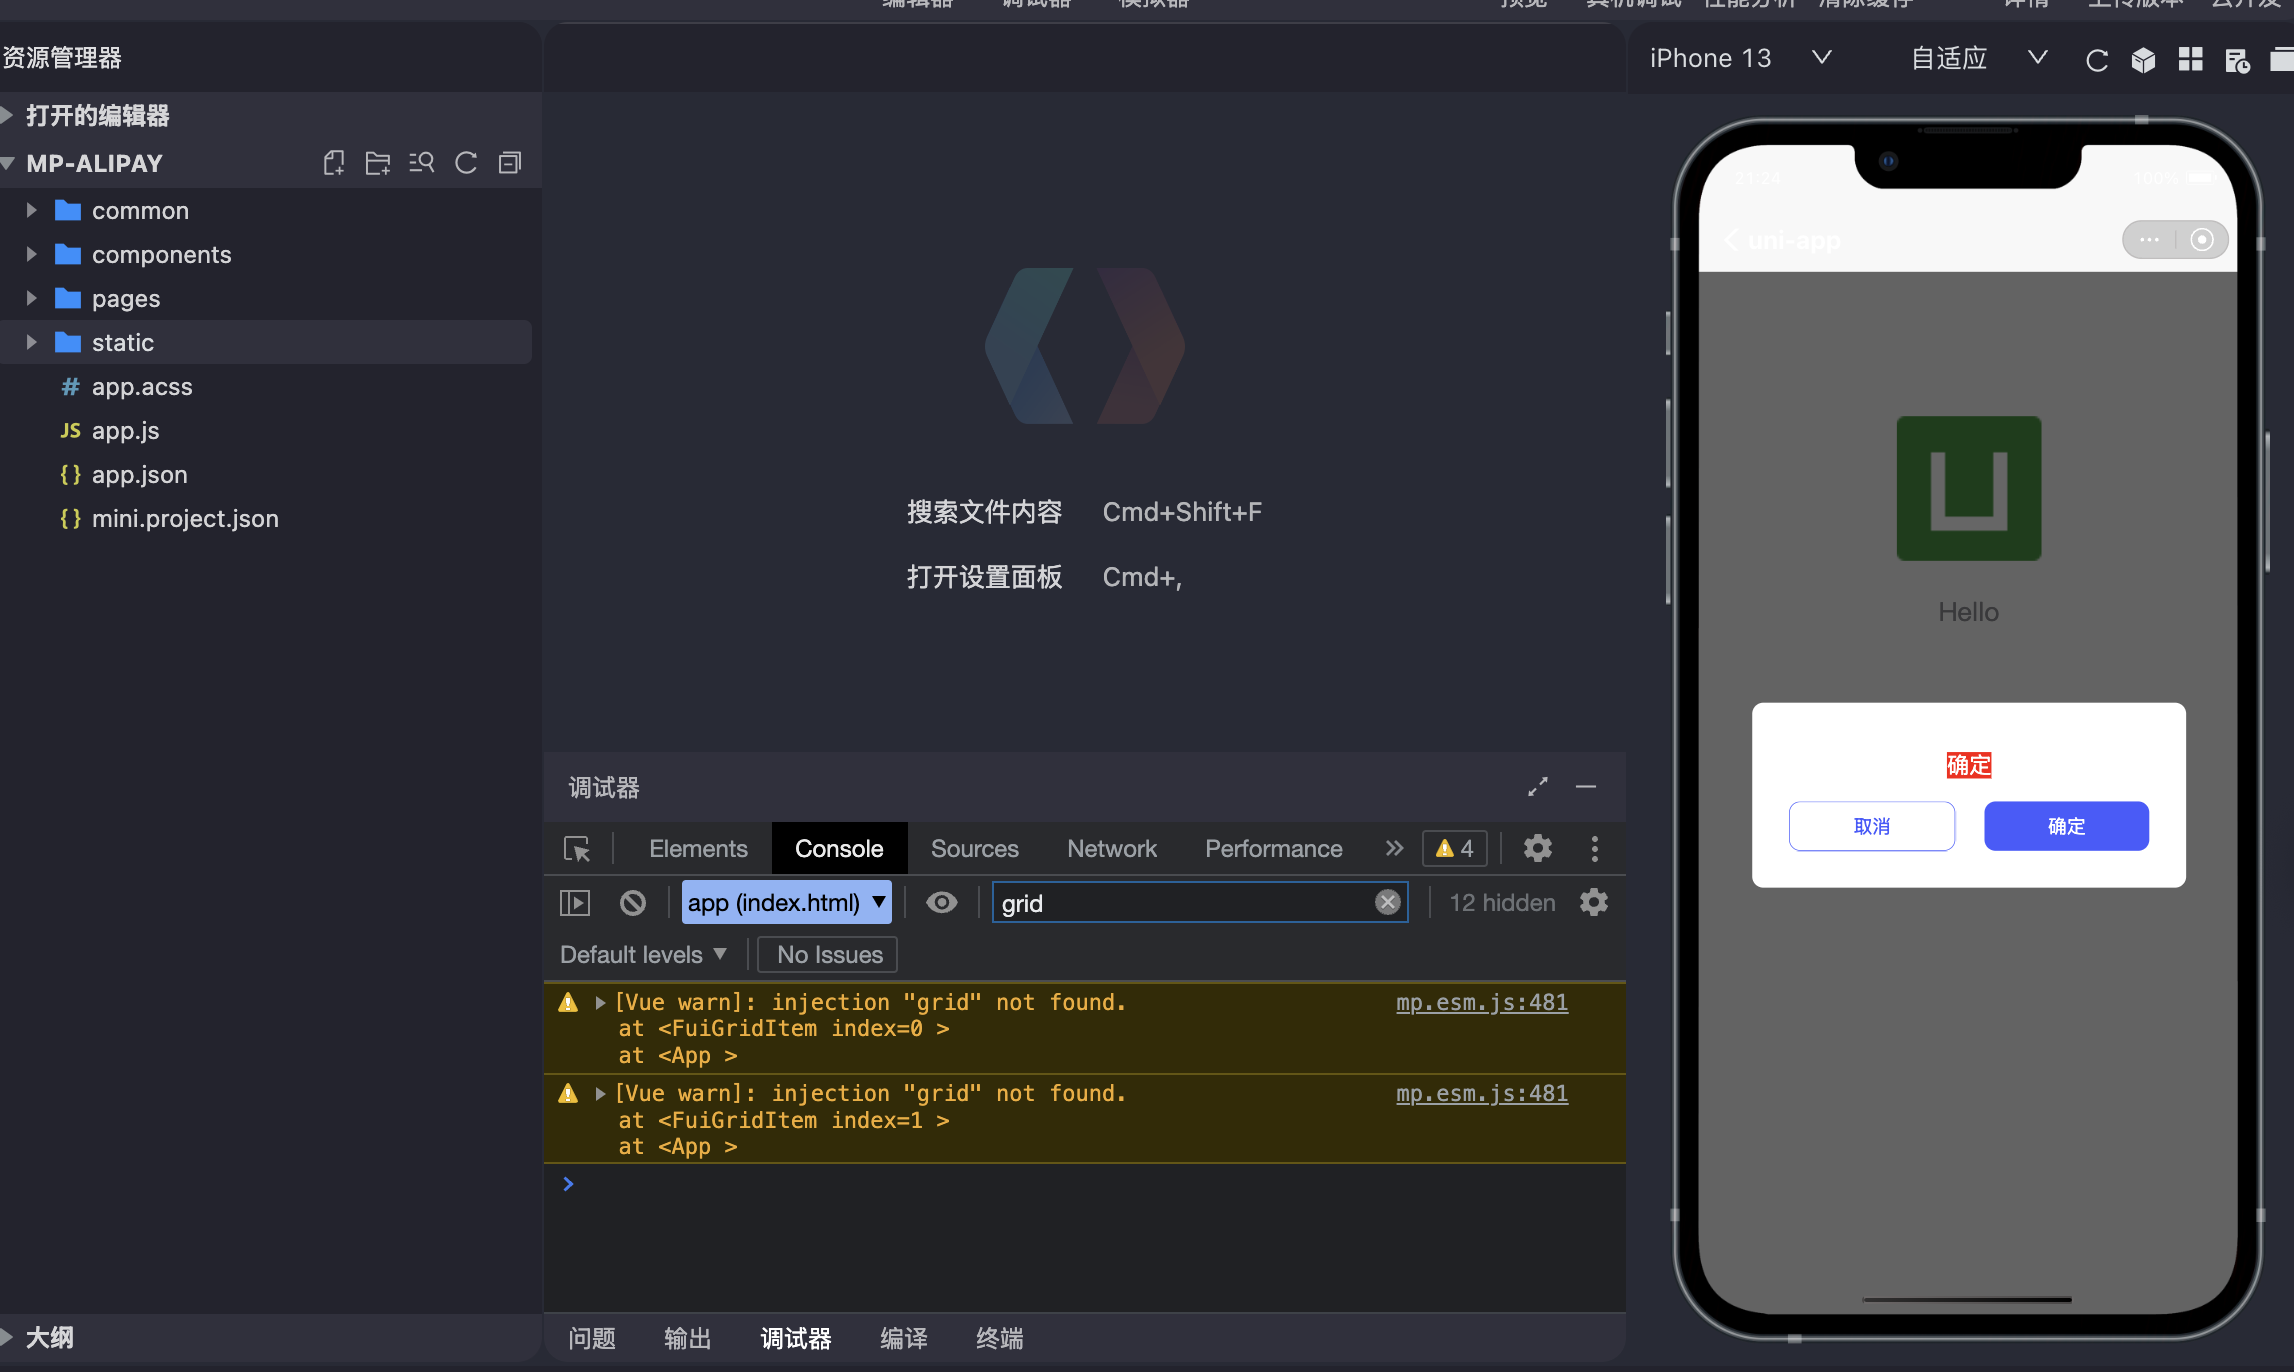Toggle live expression eye icon

[941, 903]
